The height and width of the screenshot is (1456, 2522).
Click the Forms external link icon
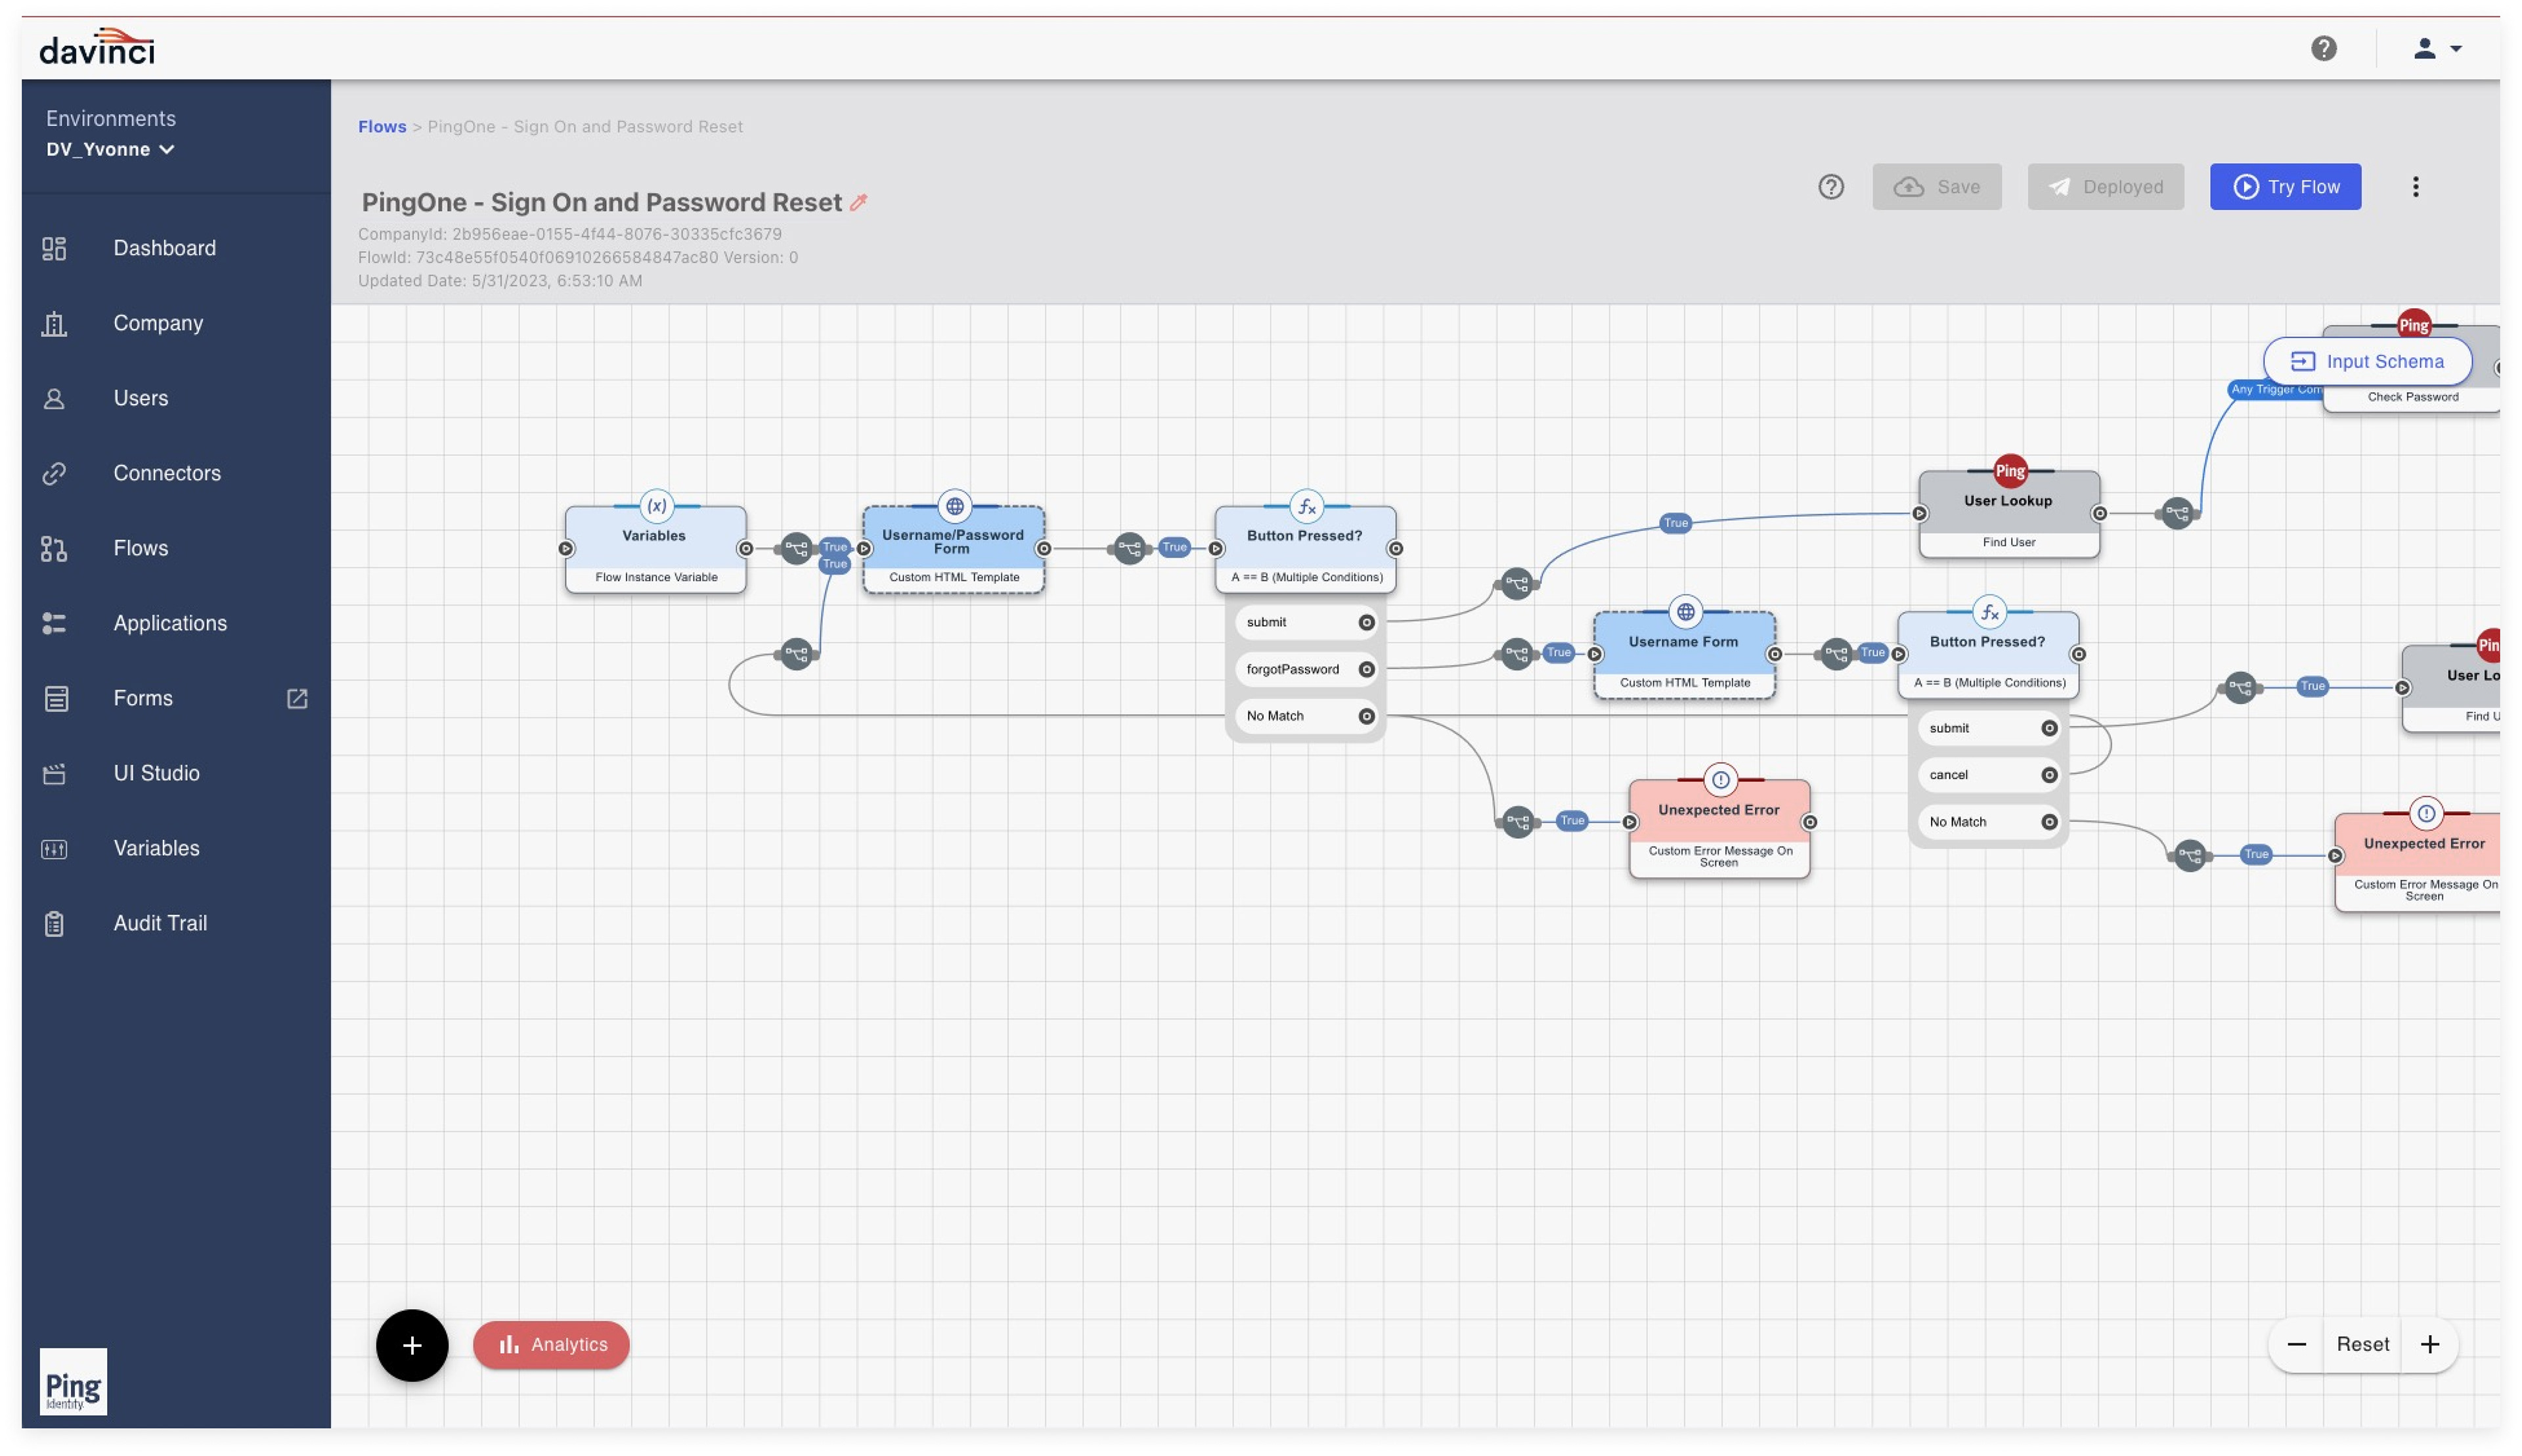pos(297,698)
